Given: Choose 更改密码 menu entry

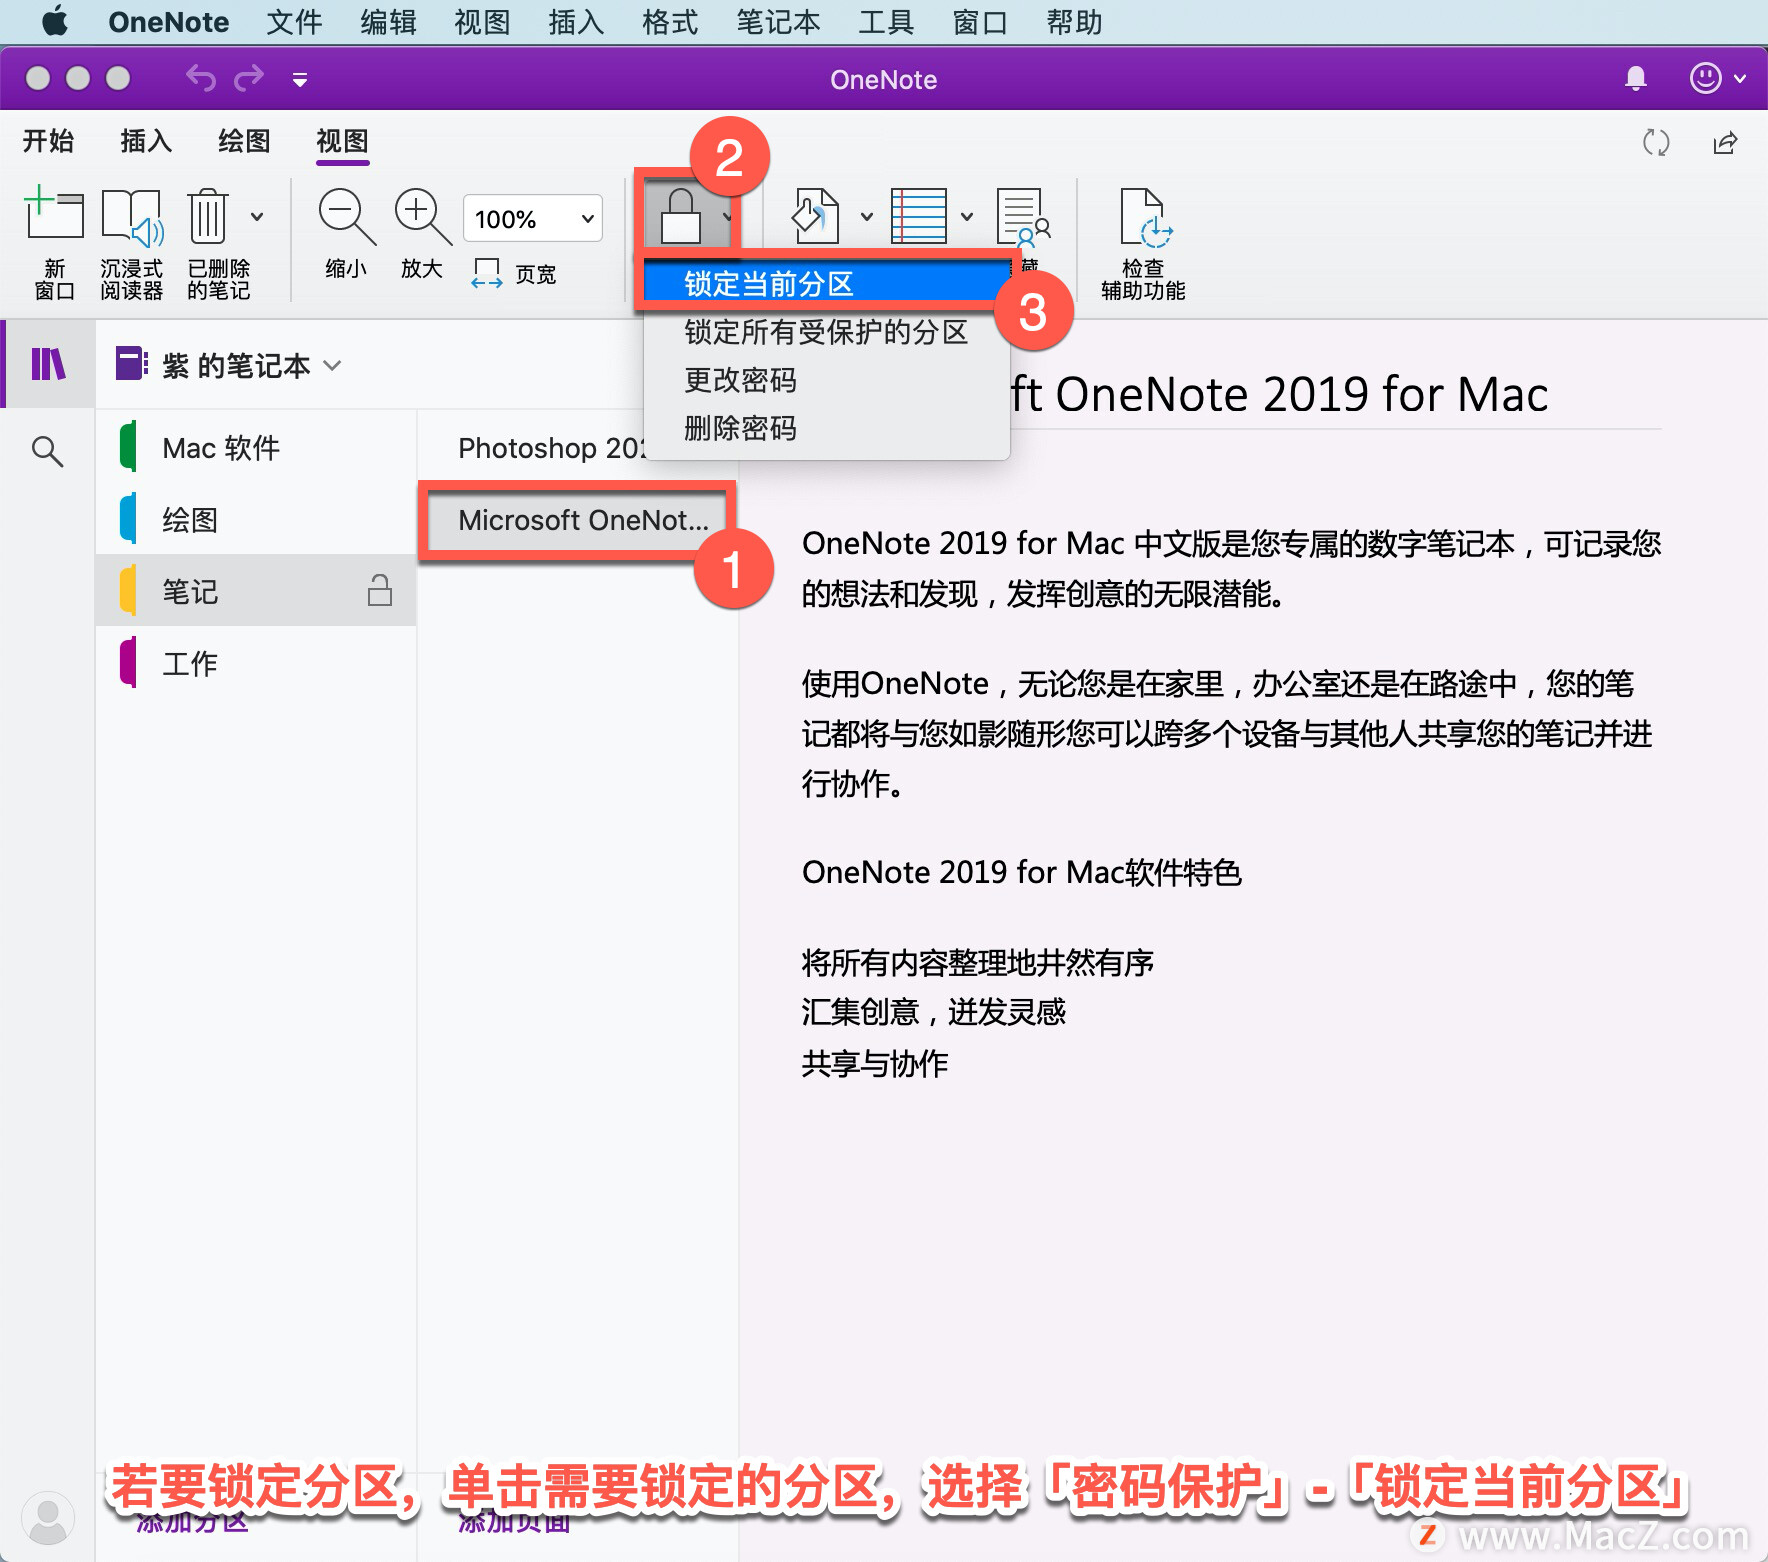Looking at the screenshot, I should pos(826,379).
